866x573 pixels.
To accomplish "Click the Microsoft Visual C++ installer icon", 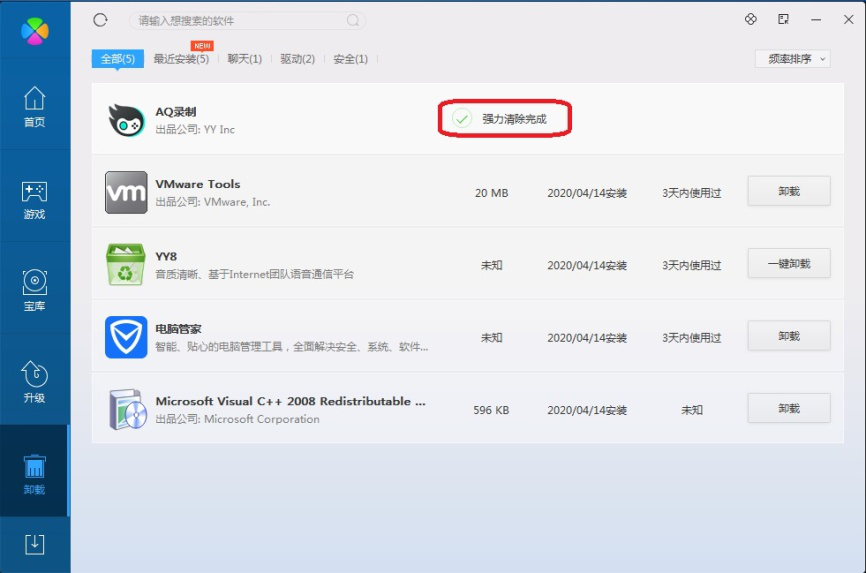I will tap(128, 409).
